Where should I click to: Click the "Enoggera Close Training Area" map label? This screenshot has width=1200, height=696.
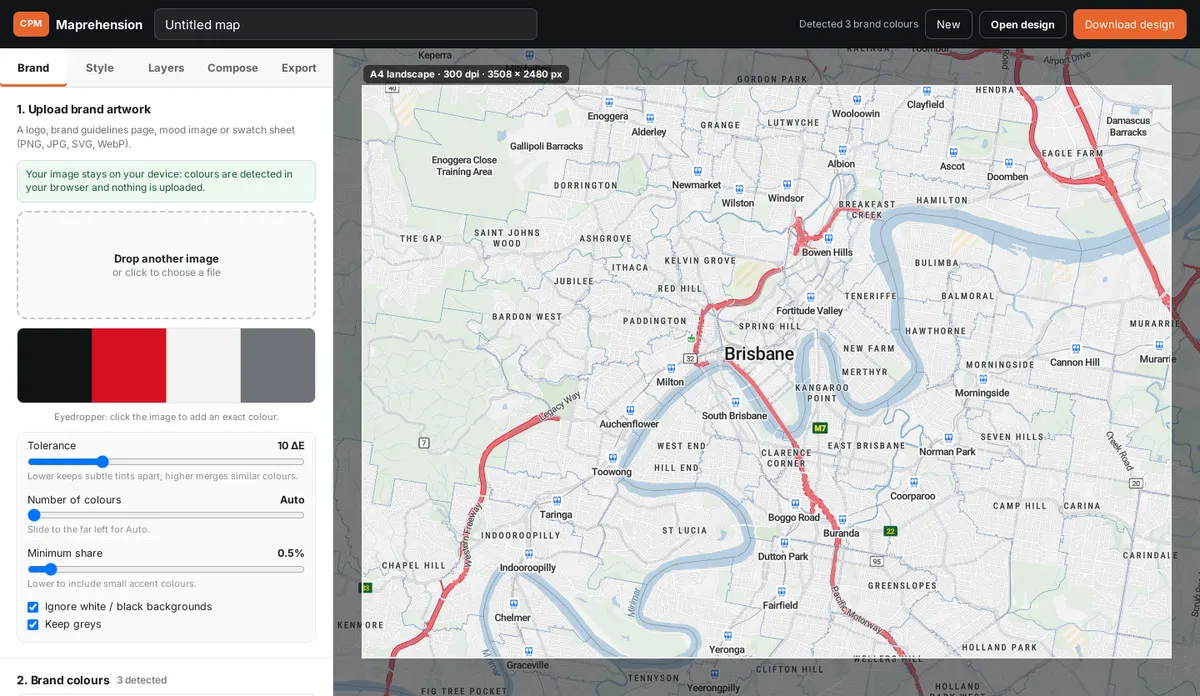point(464,166)
